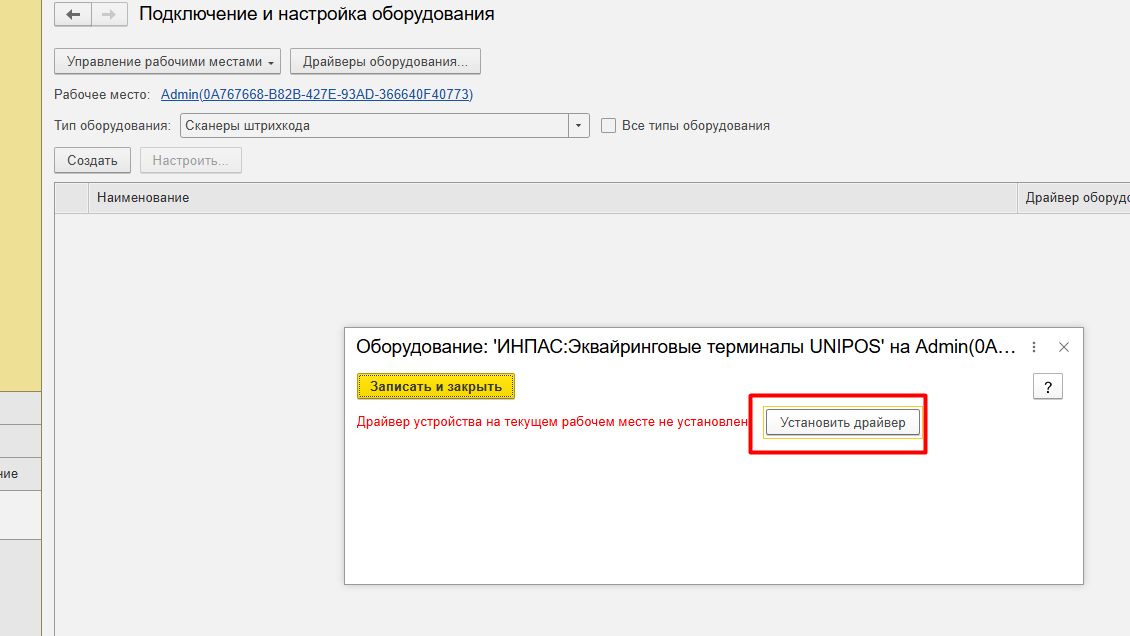The height and width of the screenshot is (636, 1130).
Task: Click the 'Настроить...' button
Action: (x=190, y=160)
